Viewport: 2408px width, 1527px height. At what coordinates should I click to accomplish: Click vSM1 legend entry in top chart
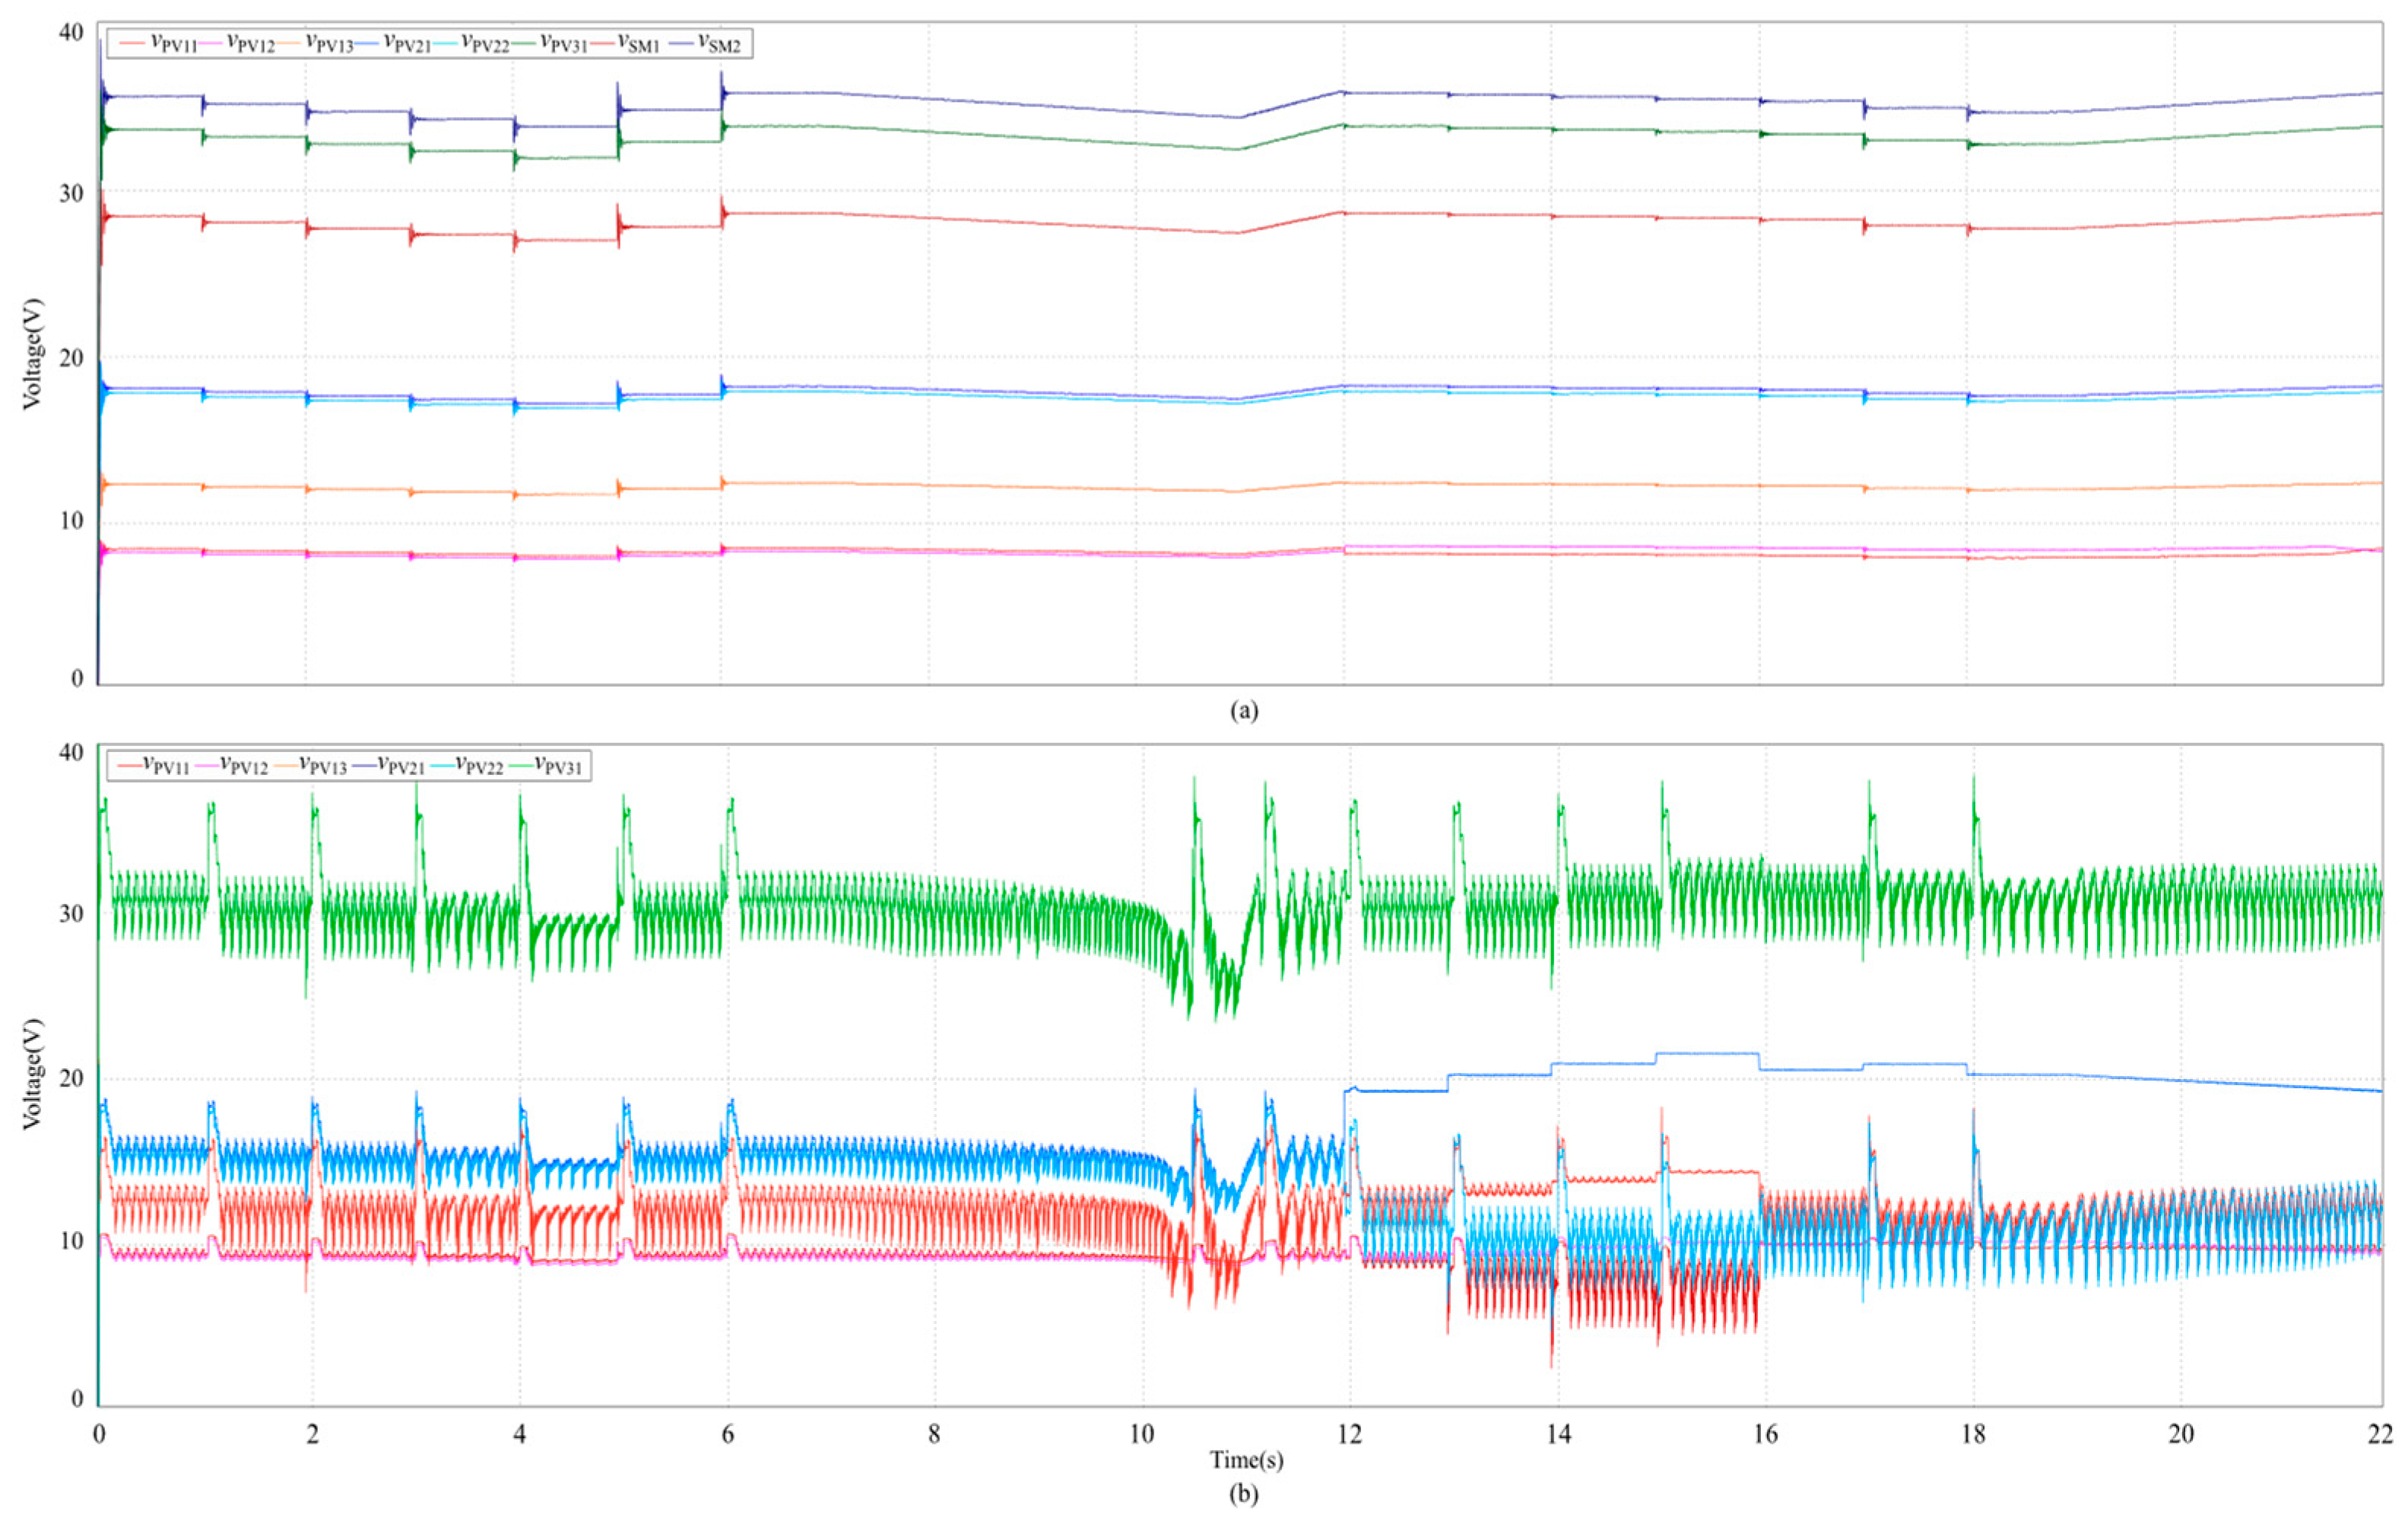[638, 43]
